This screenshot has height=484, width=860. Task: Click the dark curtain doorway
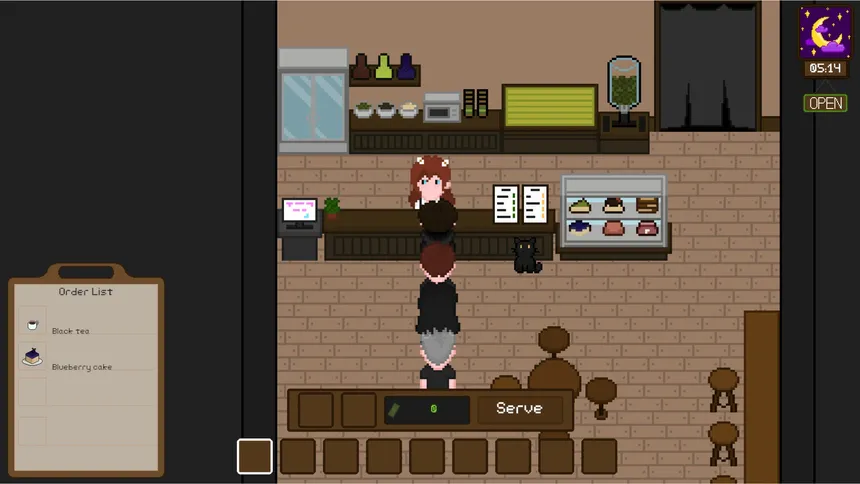708,67
